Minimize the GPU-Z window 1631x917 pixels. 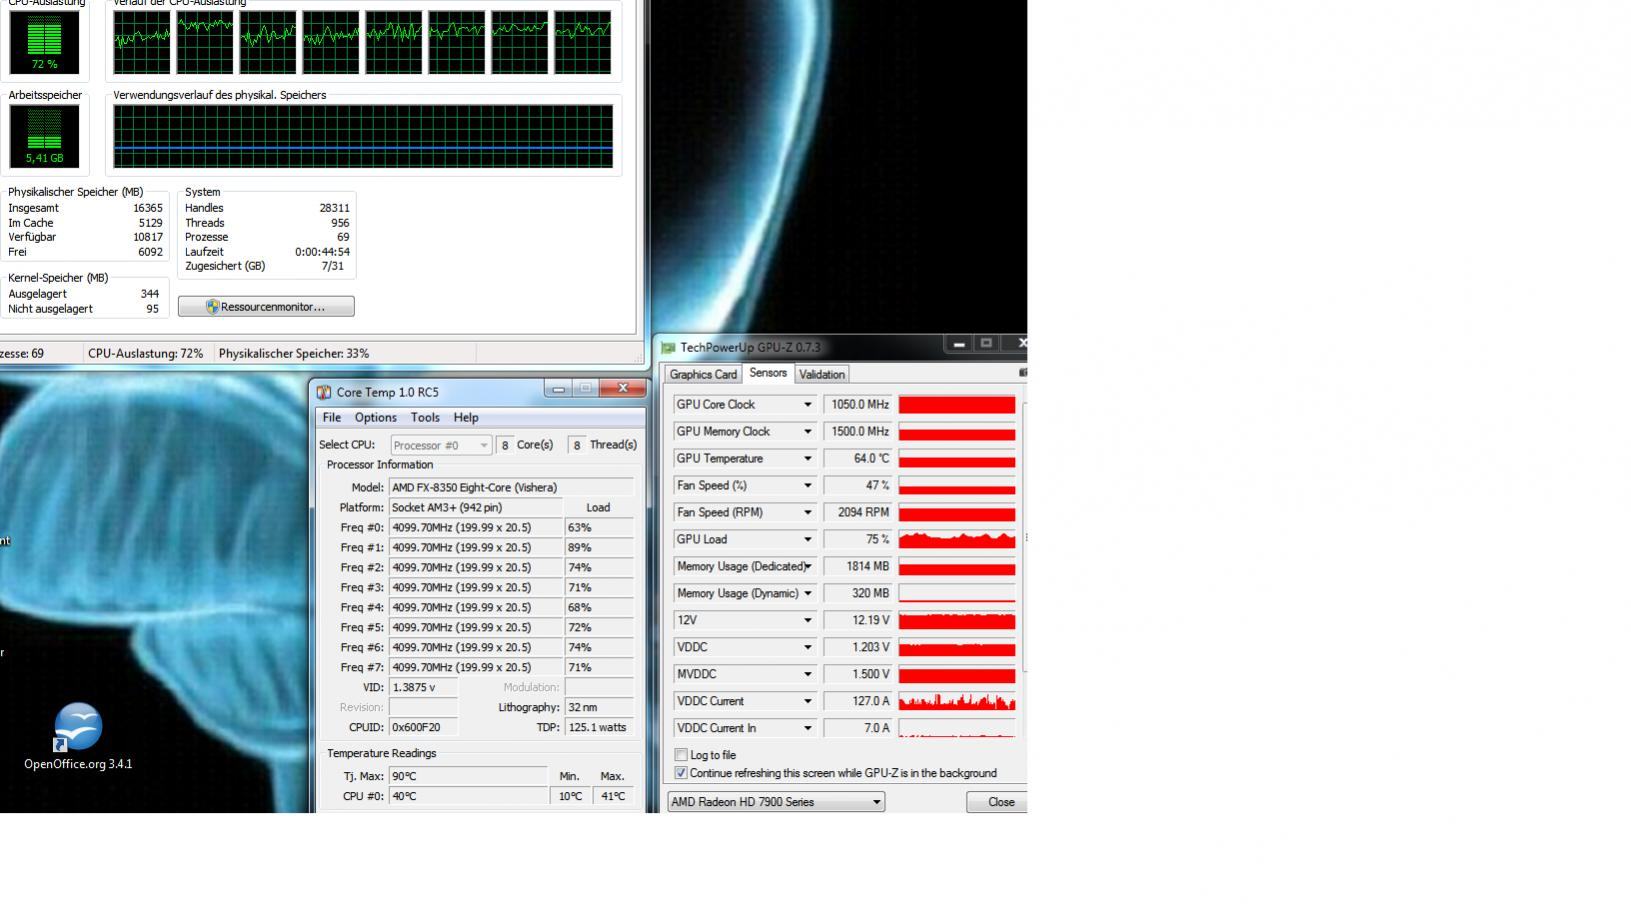pyautogui.click(x=959, y=344)
